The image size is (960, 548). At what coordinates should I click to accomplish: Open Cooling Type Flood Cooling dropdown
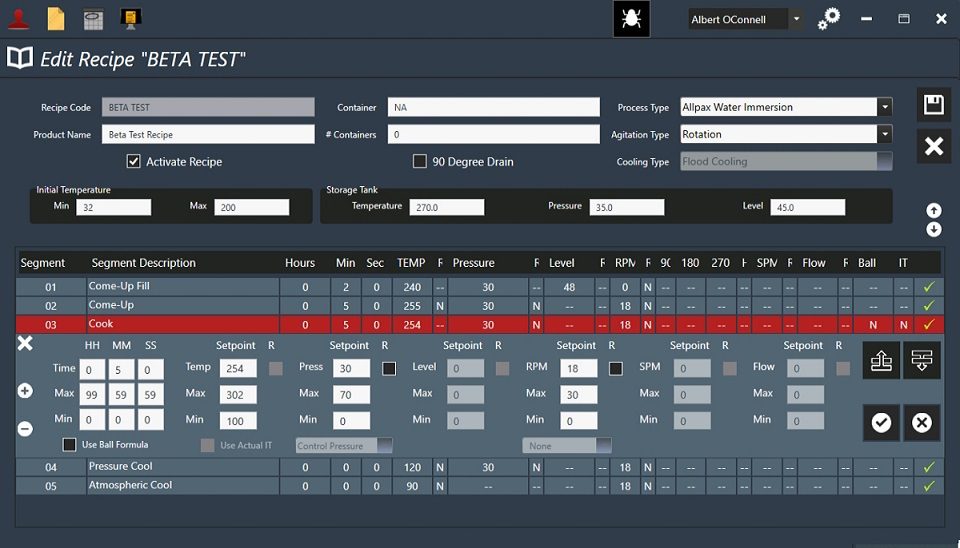coord(885,162)
